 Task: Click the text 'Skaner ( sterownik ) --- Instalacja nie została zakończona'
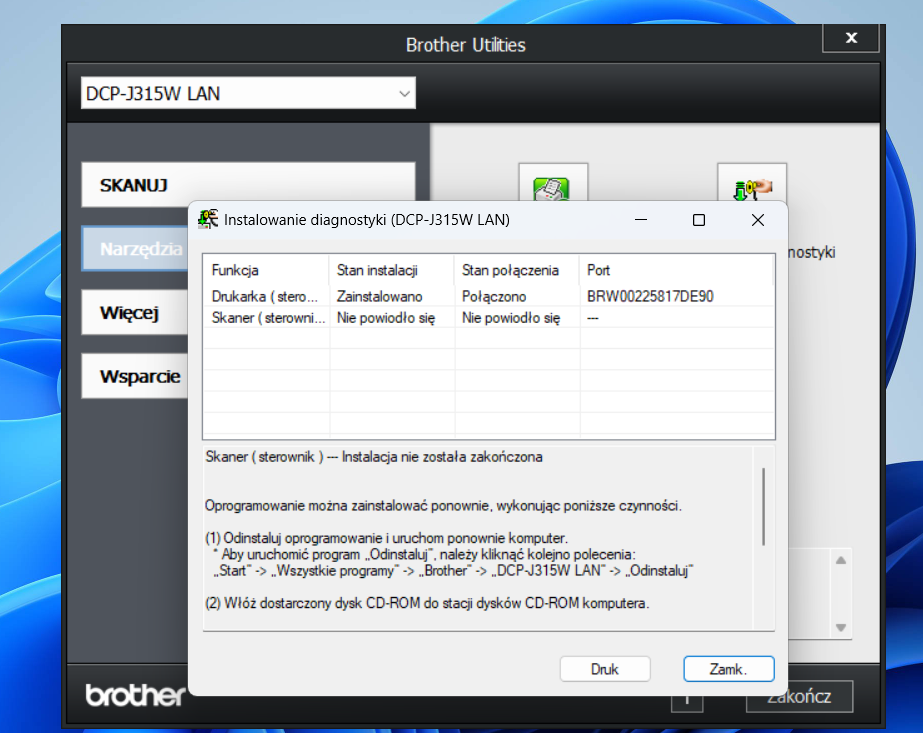(374, 457)
